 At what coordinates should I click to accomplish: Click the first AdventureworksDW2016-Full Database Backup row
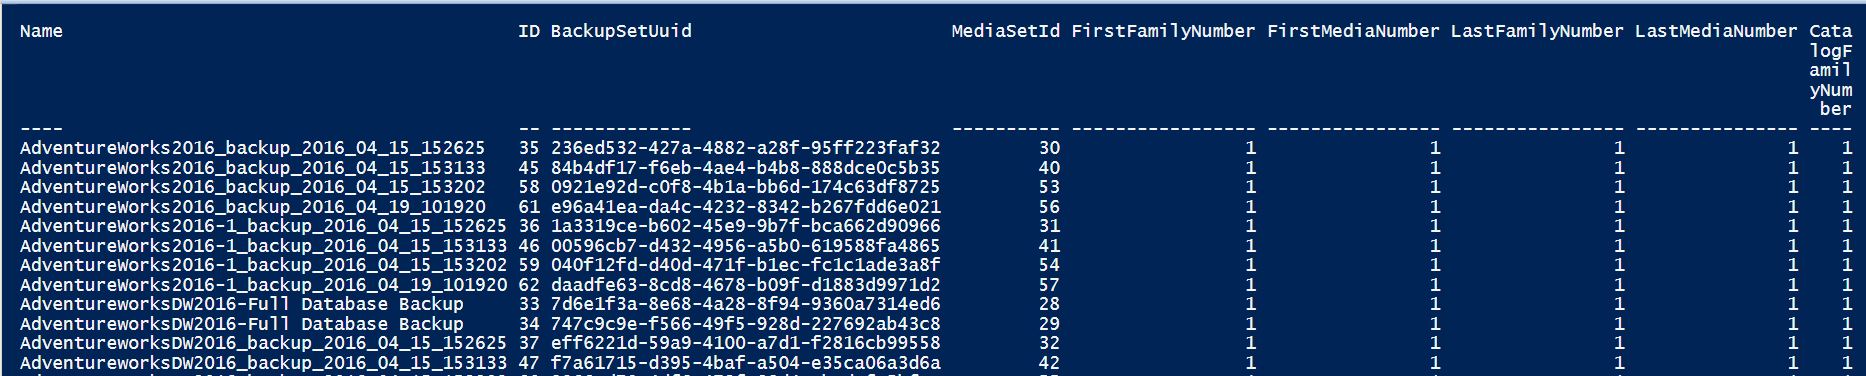pyautogui.click(x=242, y=304)
